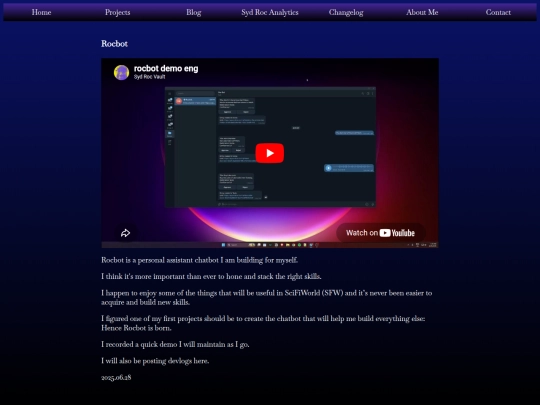Click the 'SciFiWorld (SFW)' paragraph text
Viewport: 540px width, 405px height.
267,298
